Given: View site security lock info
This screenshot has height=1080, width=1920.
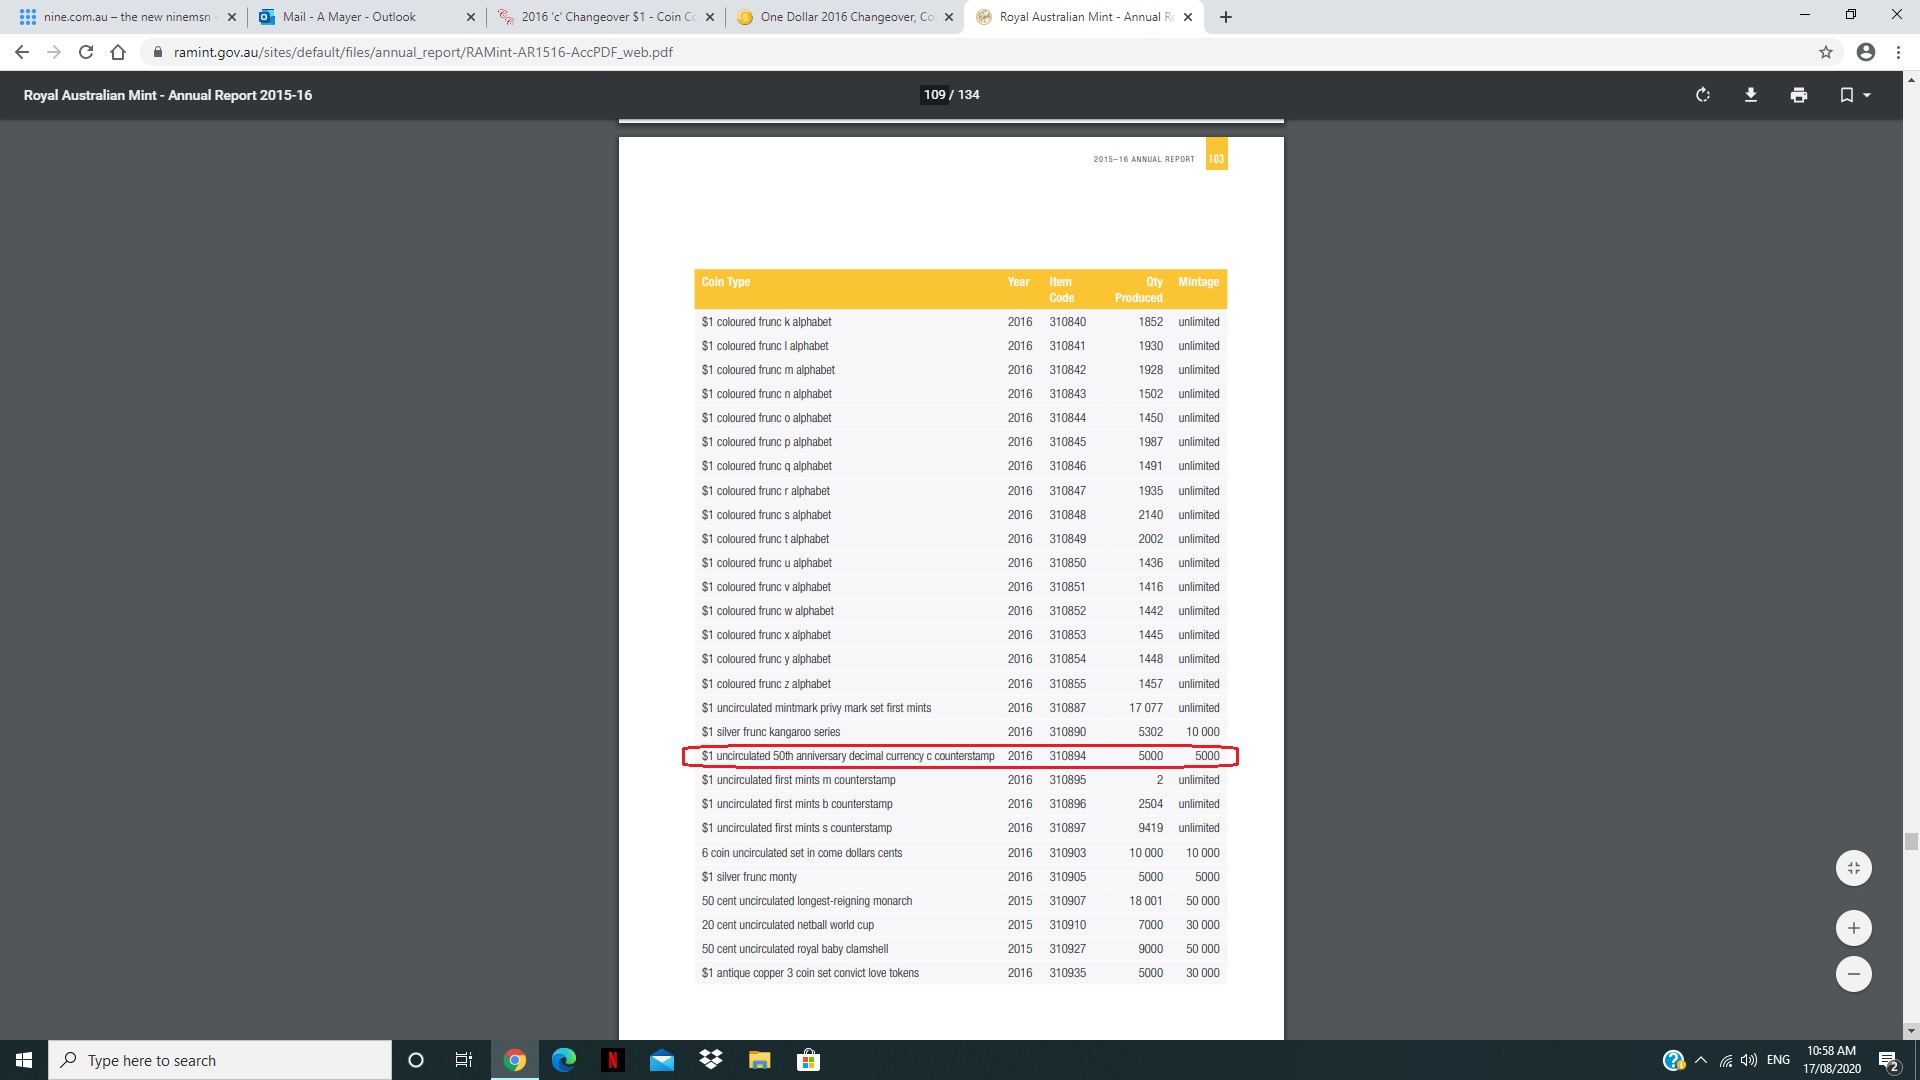Looking at the screenshot, I should [x=157, y=52].
